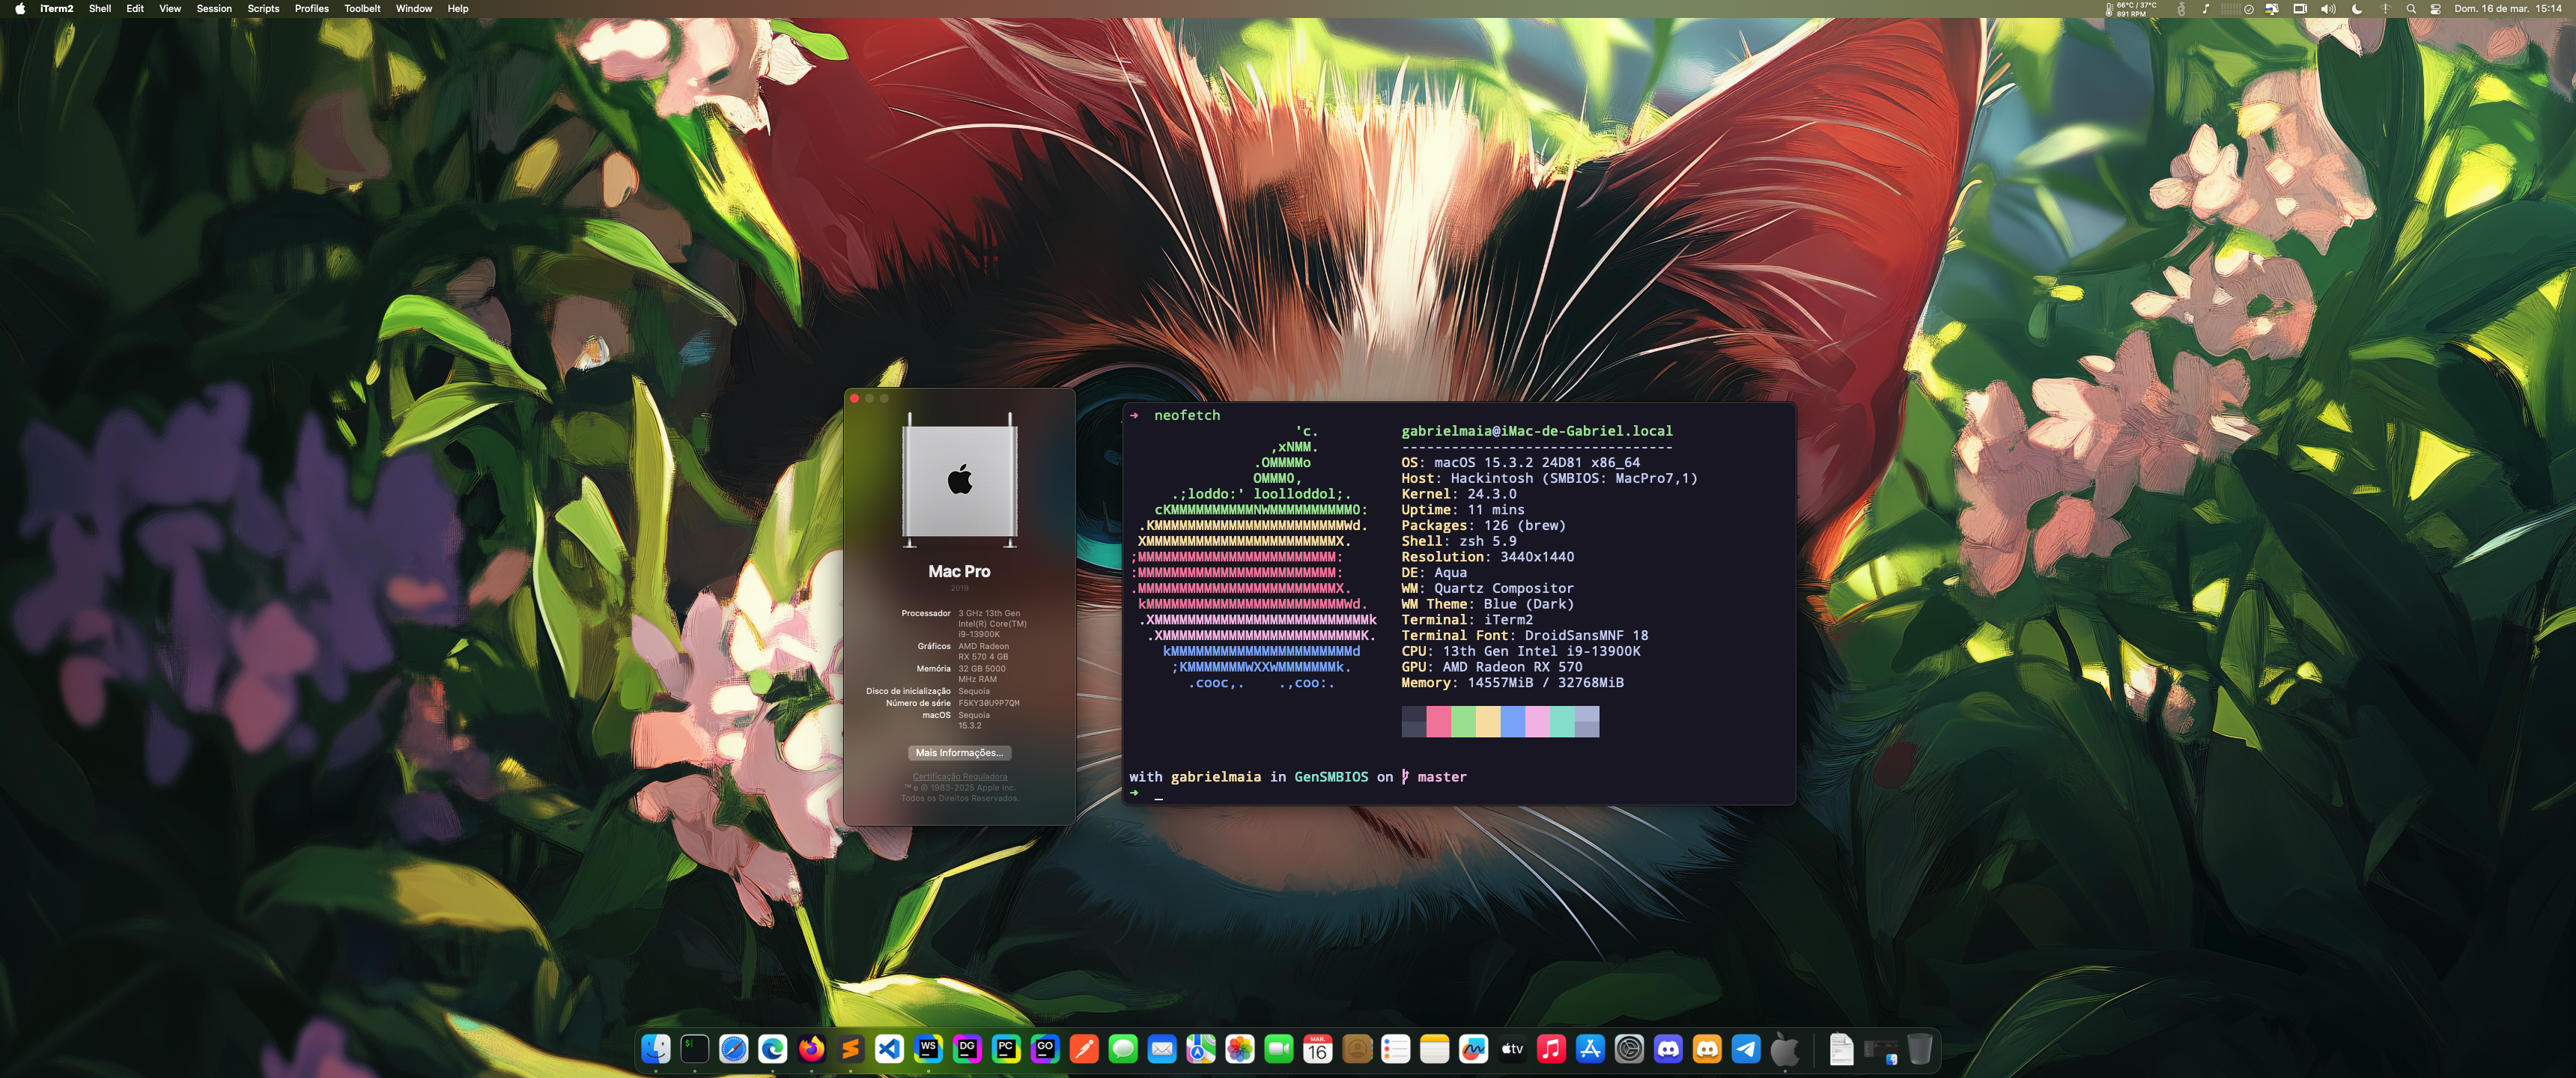Open the Certificação Reguladora link
This screenshot has width=2576, height=1078.
(x=959, y=777)
